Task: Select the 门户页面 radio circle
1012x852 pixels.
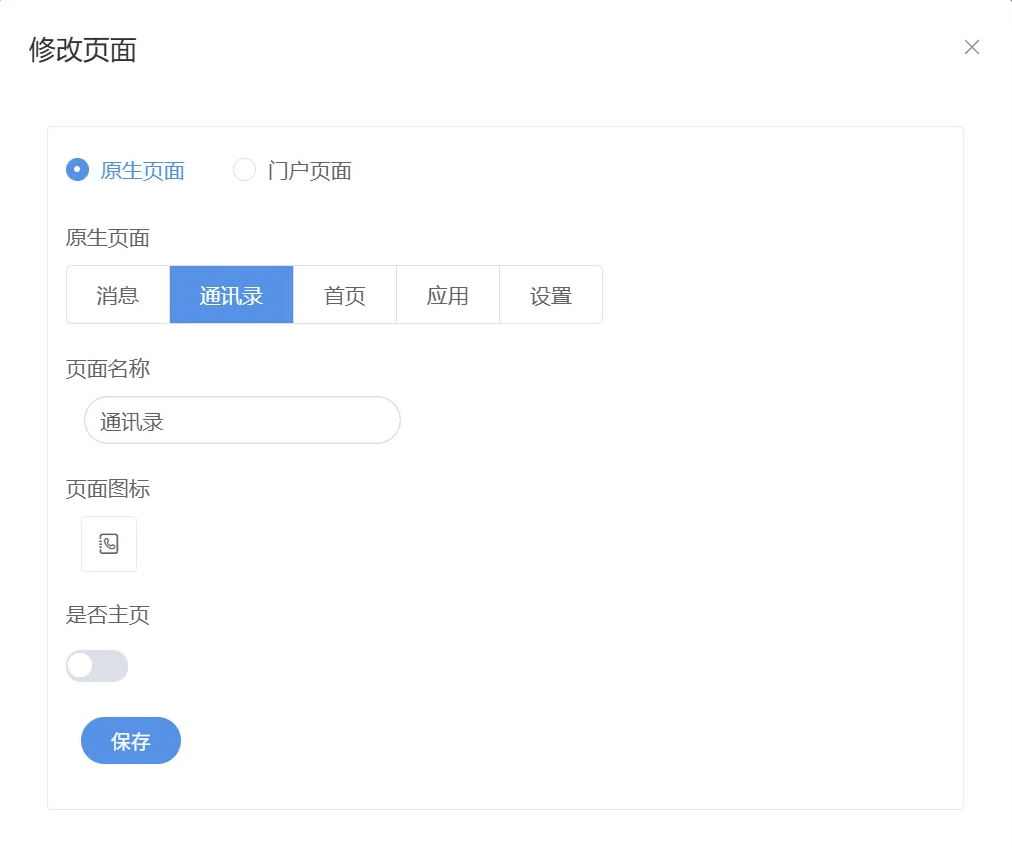Action: click(x=245, y=170)
